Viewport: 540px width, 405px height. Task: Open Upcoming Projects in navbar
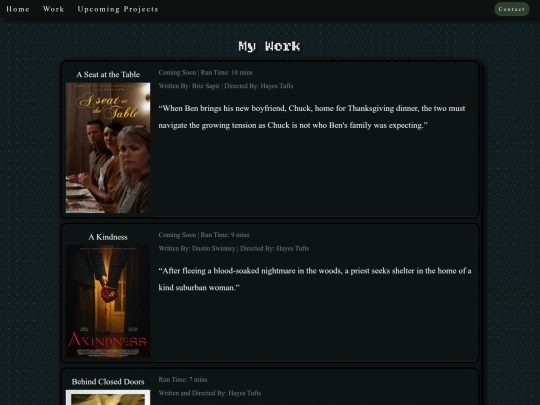[x=118, y=9]
